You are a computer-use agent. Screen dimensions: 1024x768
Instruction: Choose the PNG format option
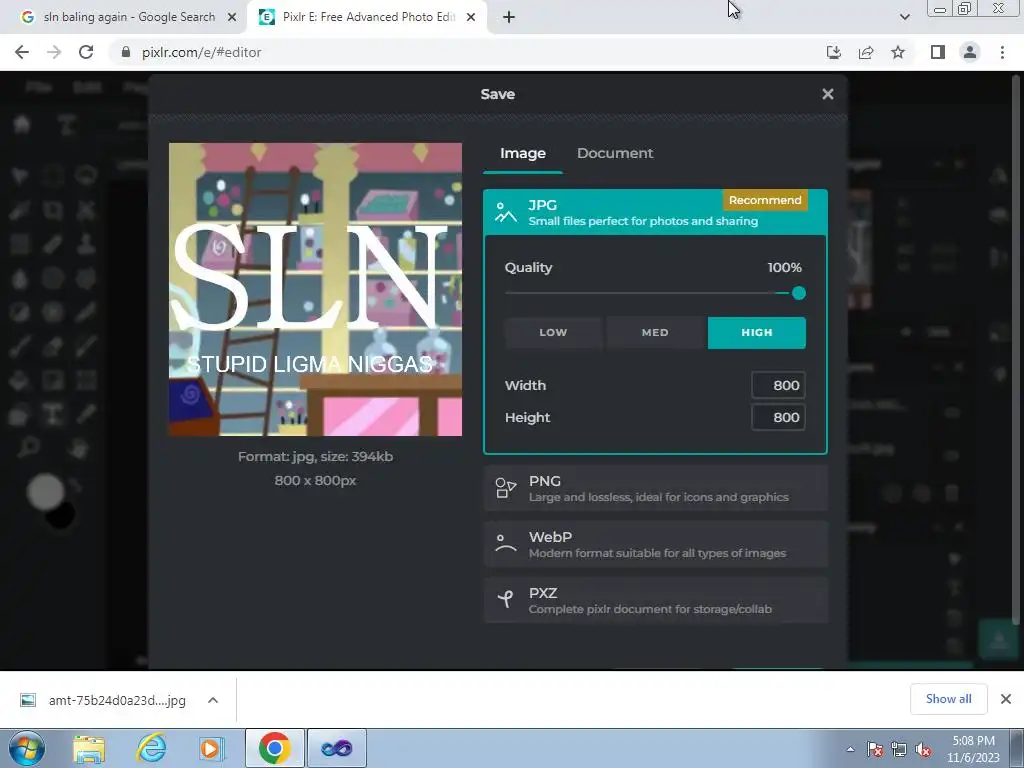click(655, 488)
